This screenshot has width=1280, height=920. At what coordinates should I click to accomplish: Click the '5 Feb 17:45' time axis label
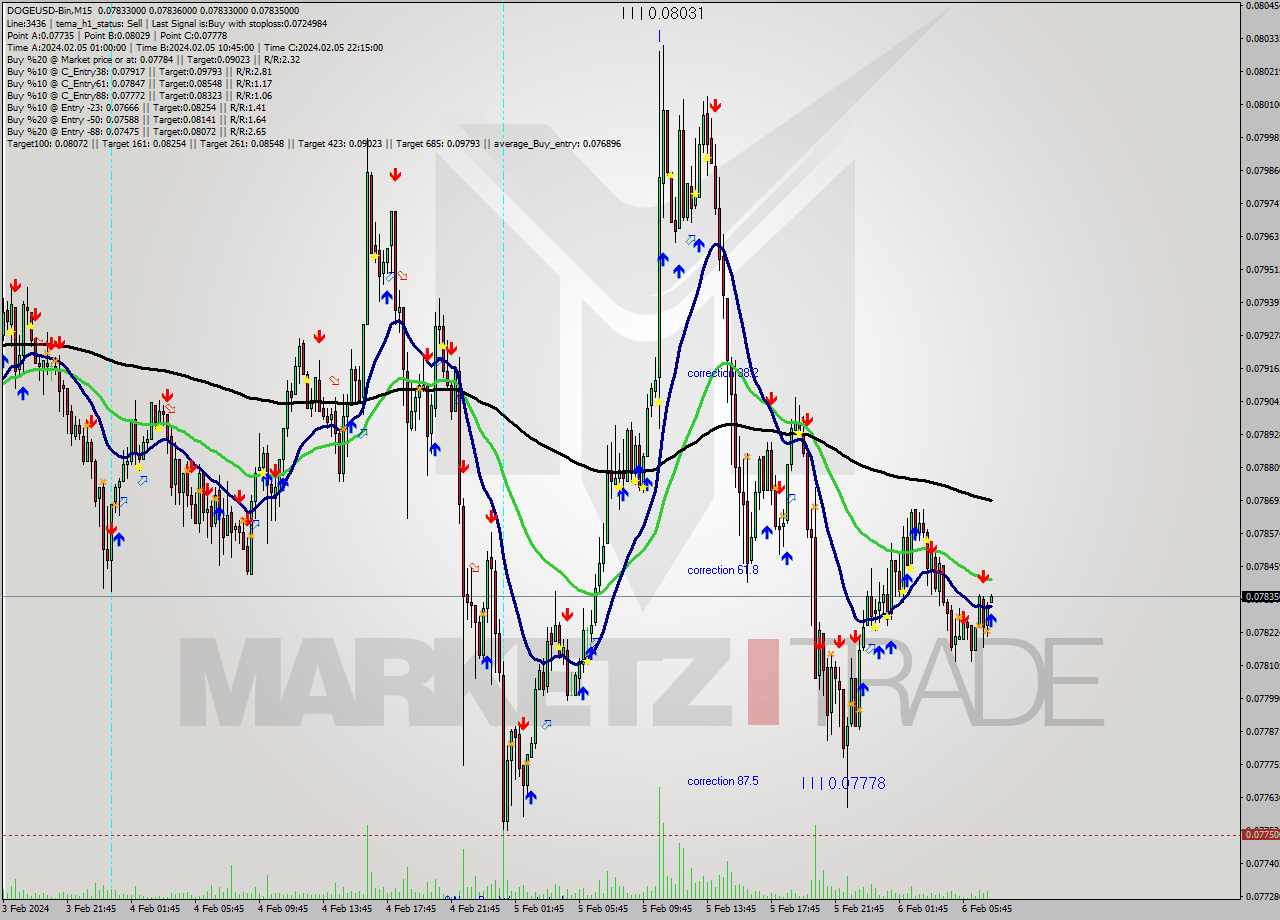click(795, 909)
